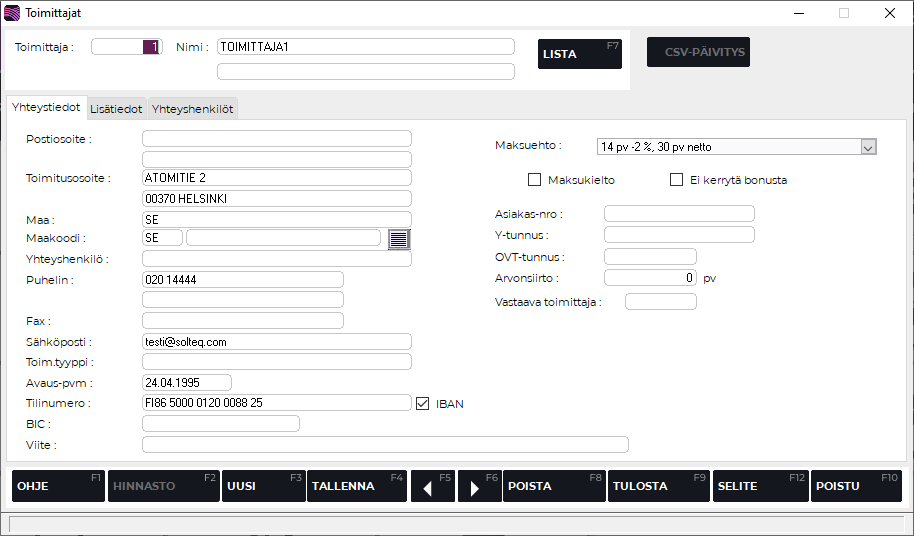Enable the Ei kerrytä bonusta checkbox
Viewport: 914px width, 536px height.
tap(677, 180)
